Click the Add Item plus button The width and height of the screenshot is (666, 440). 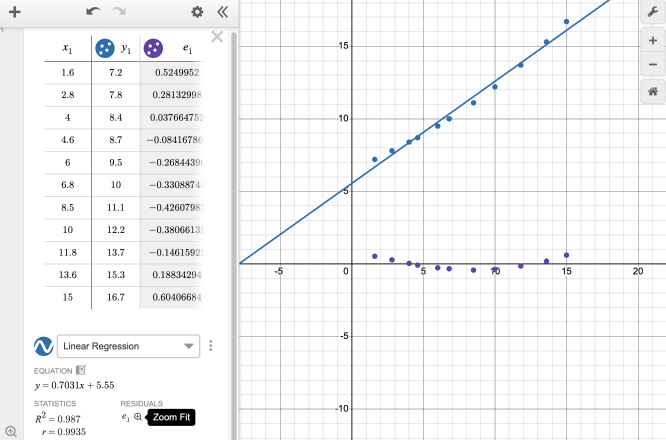point(14,13)
